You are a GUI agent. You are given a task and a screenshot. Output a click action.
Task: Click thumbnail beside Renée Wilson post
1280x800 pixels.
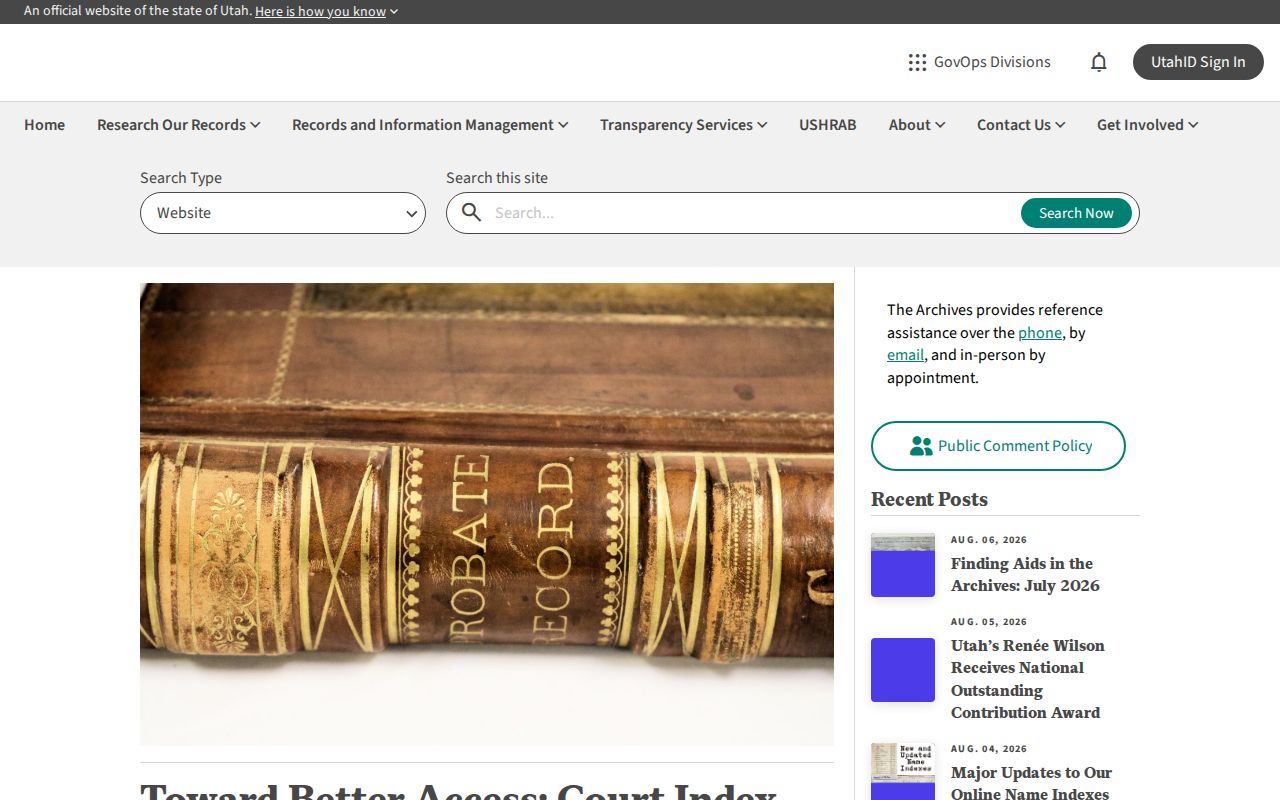tap(903, 670)
